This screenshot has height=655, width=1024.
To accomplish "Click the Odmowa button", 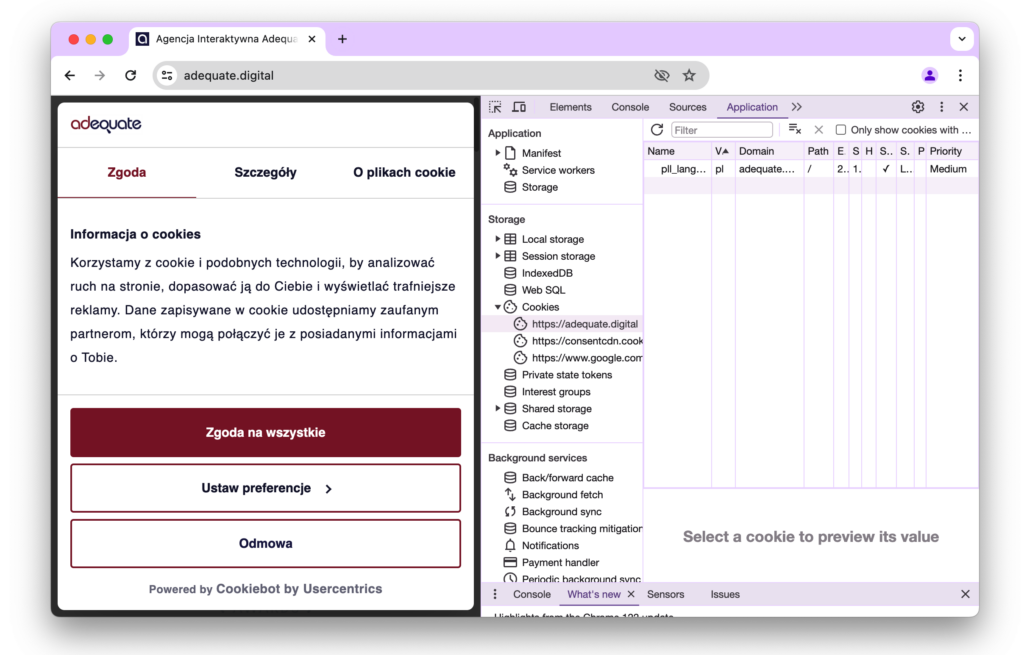I will [x=265, y=544].
